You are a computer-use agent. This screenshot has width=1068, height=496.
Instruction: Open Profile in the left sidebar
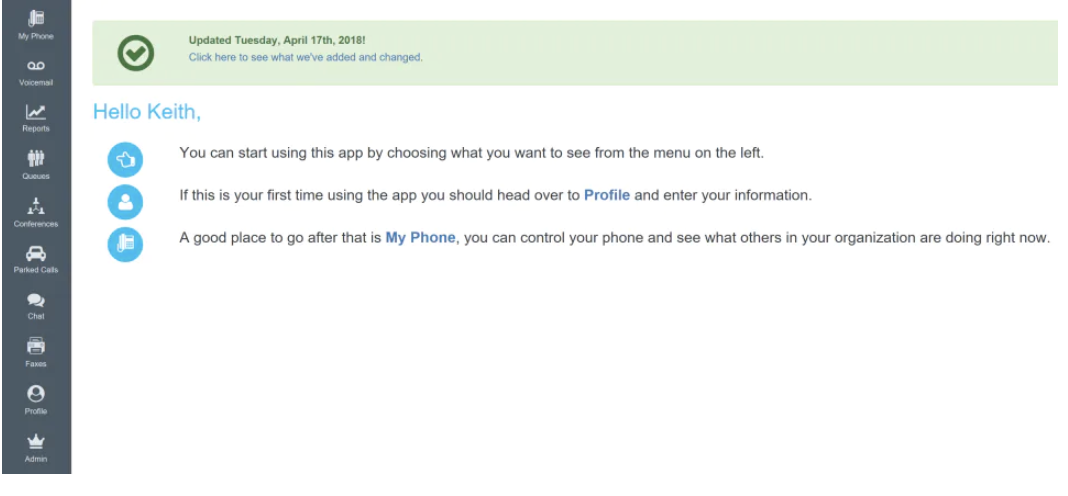(x=35, y=398)
